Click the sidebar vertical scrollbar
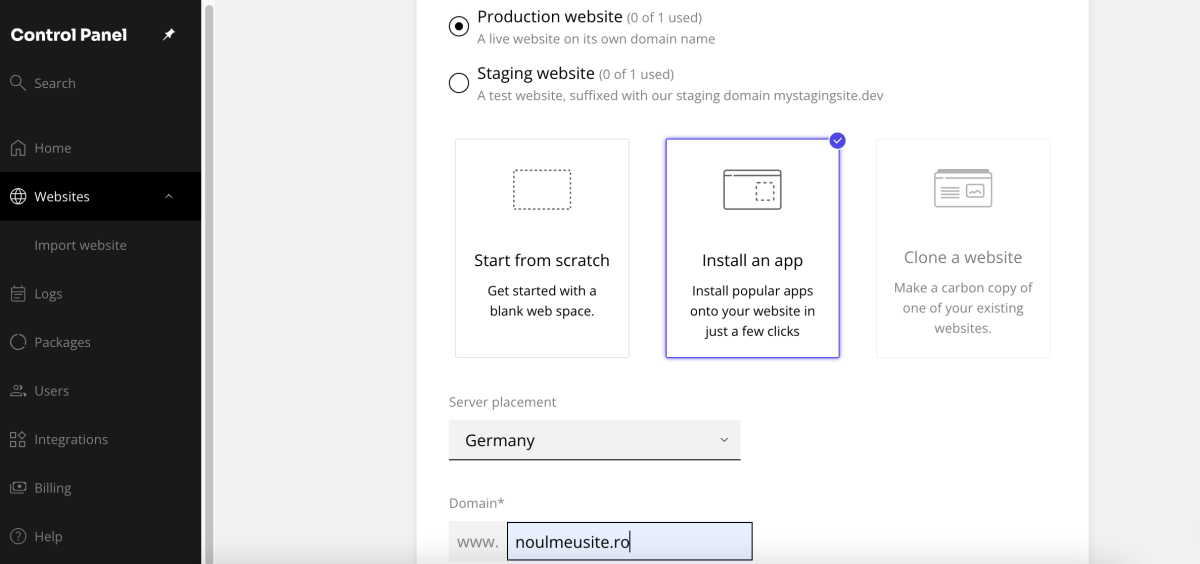 pyautogui.click(x=209, y=280)
